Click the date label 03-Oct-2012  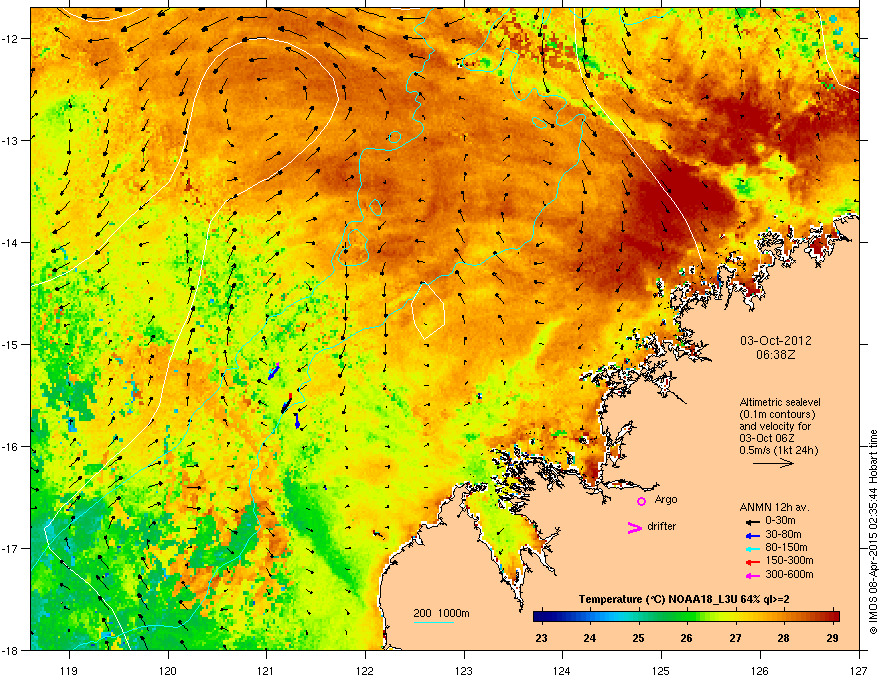click(776, 341)
